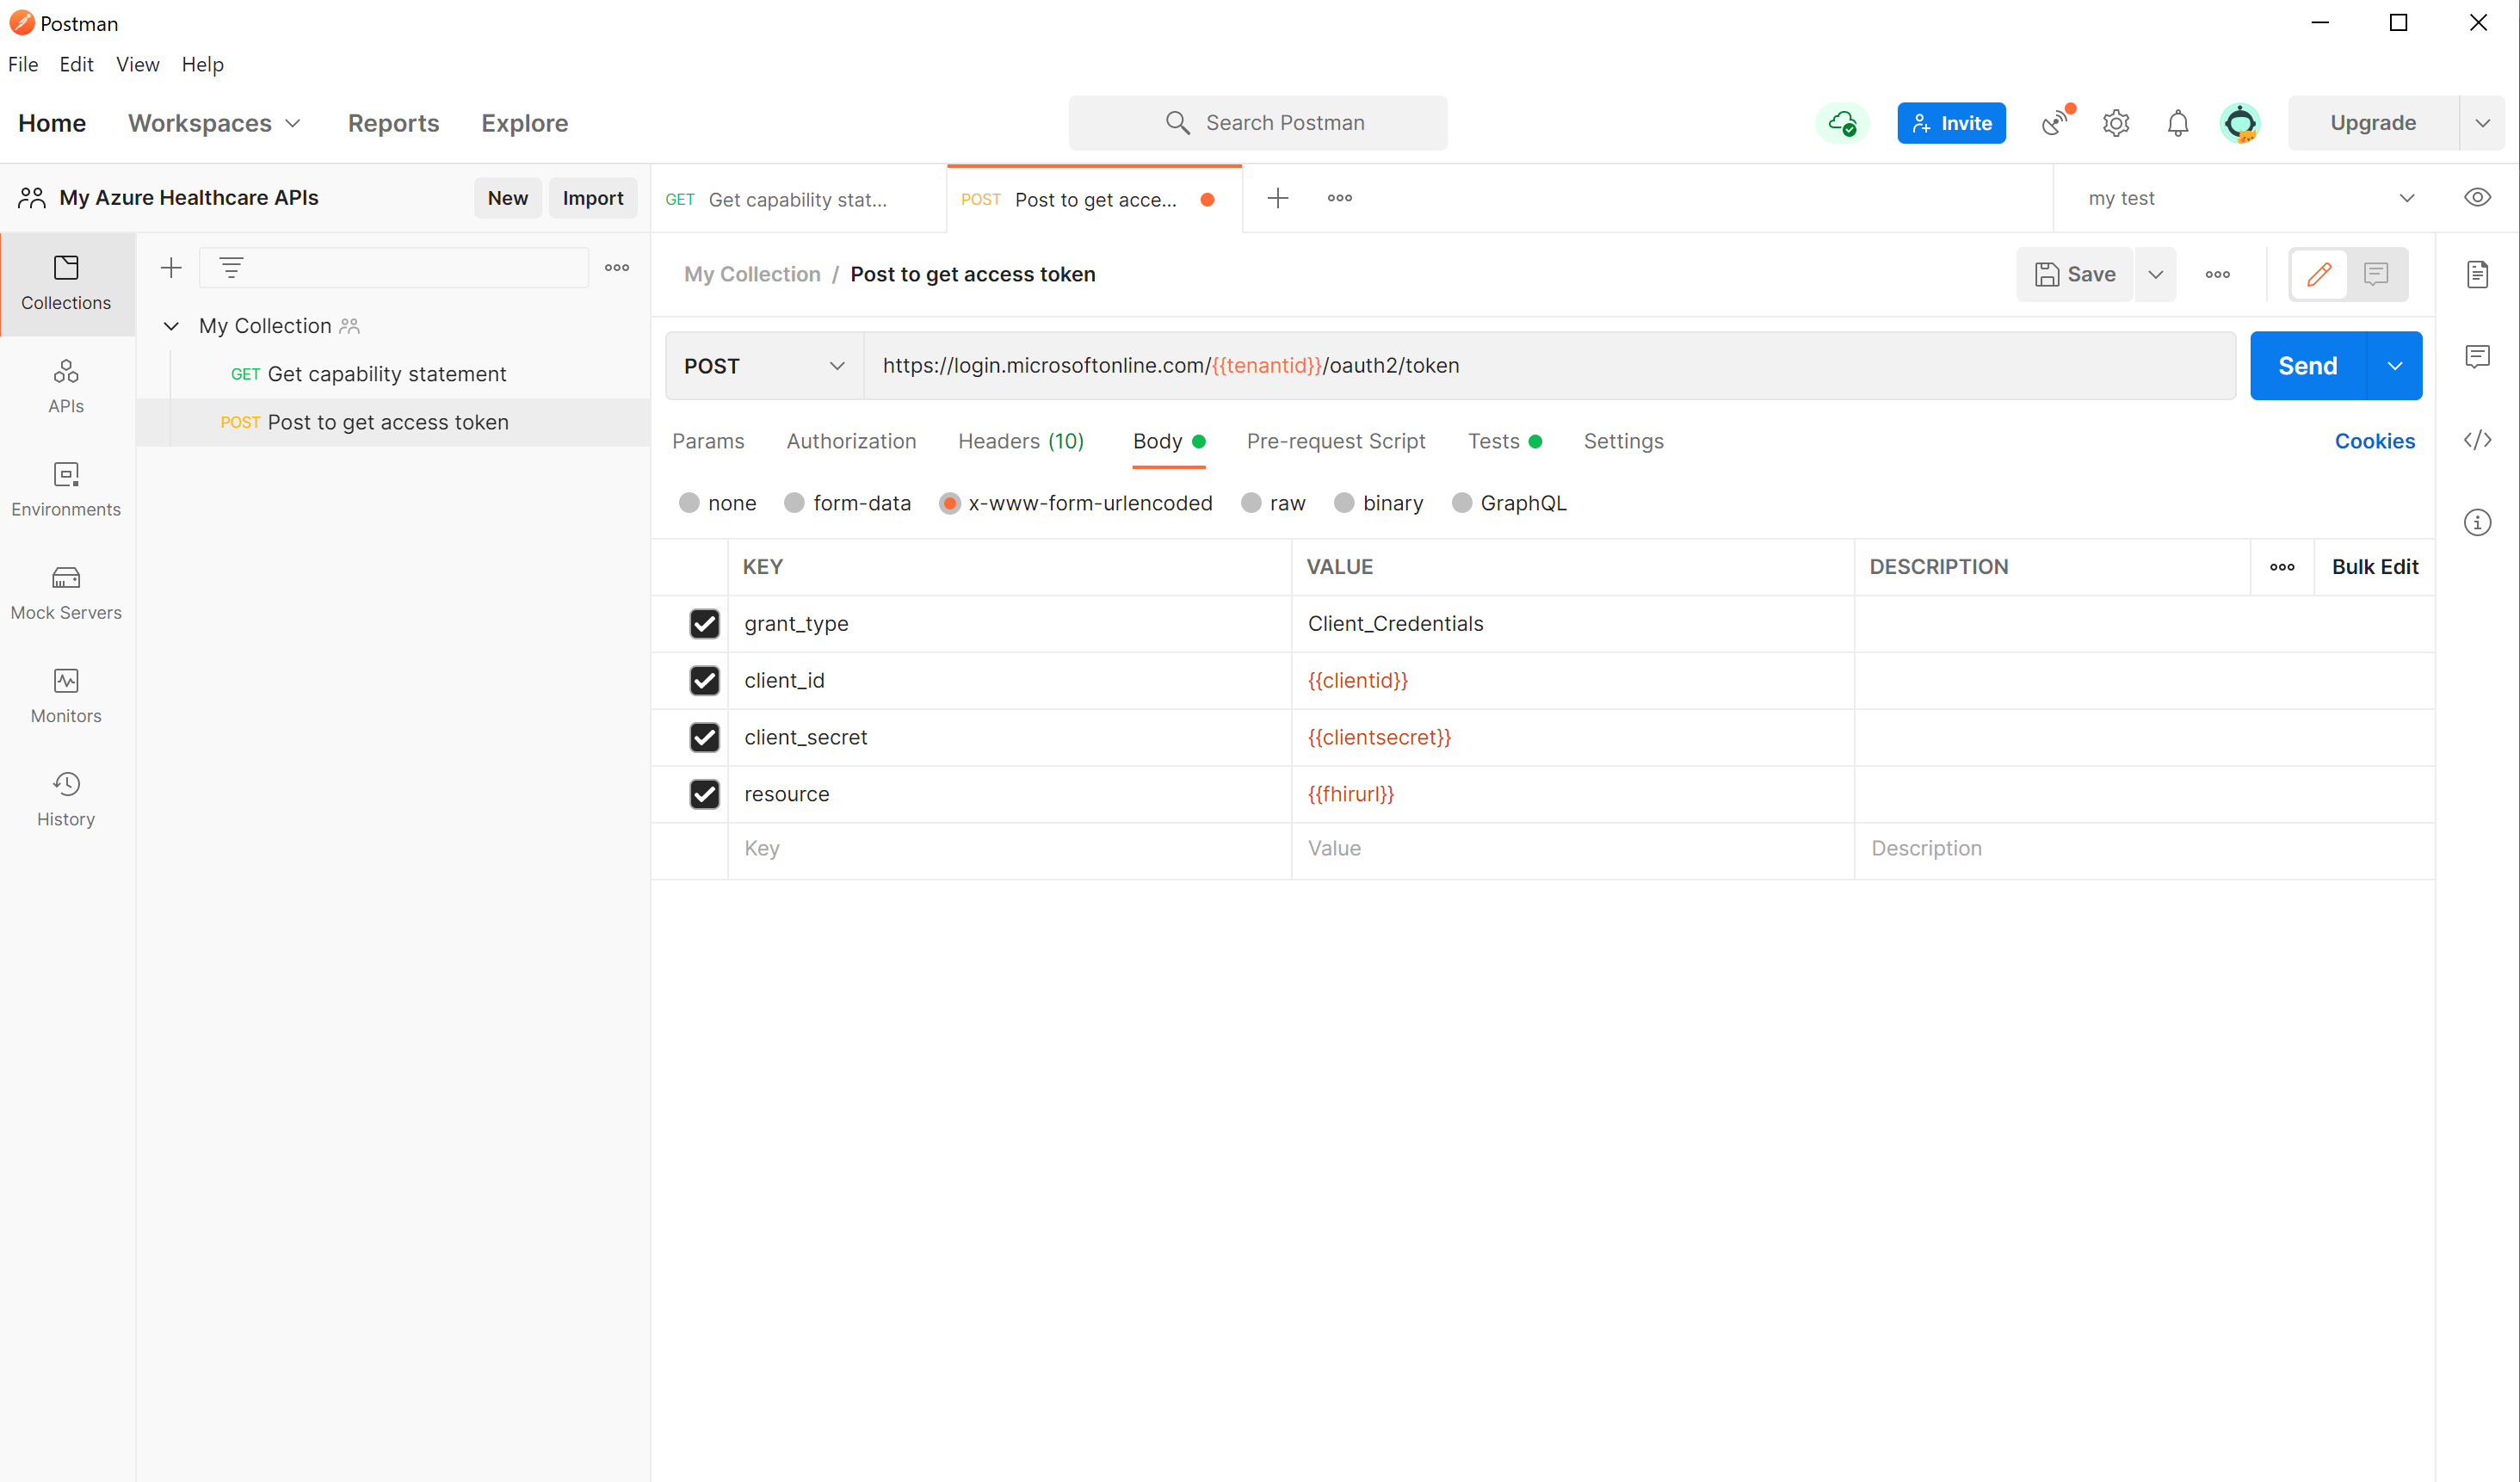Open the code snippet icon
The image size is (2520, 1482).
coord(2477,440)
